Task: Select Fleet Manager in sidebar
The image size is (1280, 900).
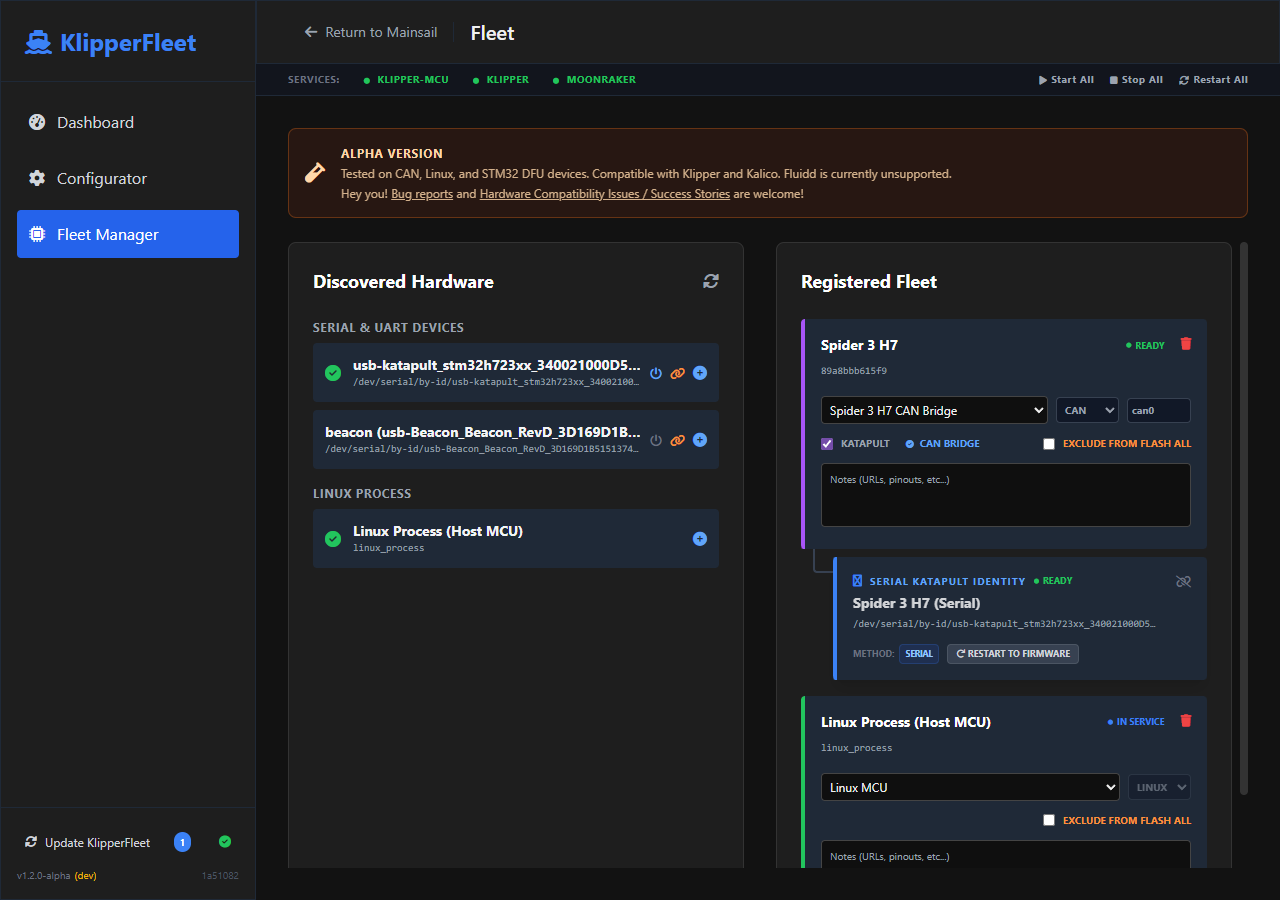Action: (128, 234)
